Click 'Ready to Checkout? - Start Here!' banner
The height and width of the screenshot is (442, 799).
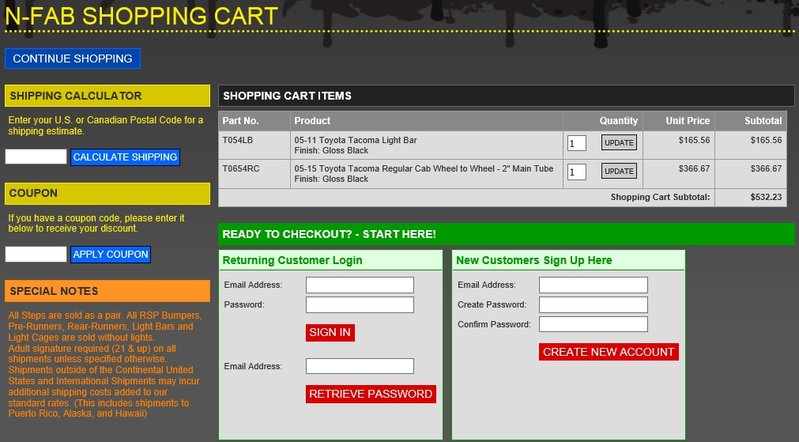coord(506,234)
